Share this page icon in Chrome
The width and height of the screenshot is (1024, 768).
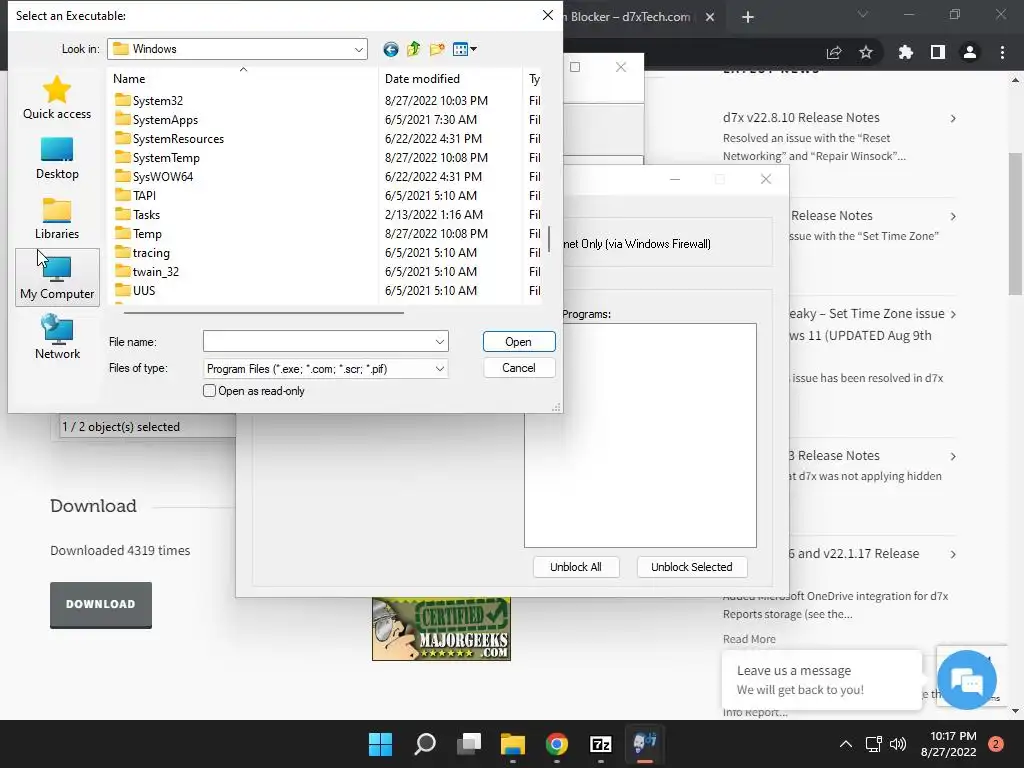click(x=834, y=52)
